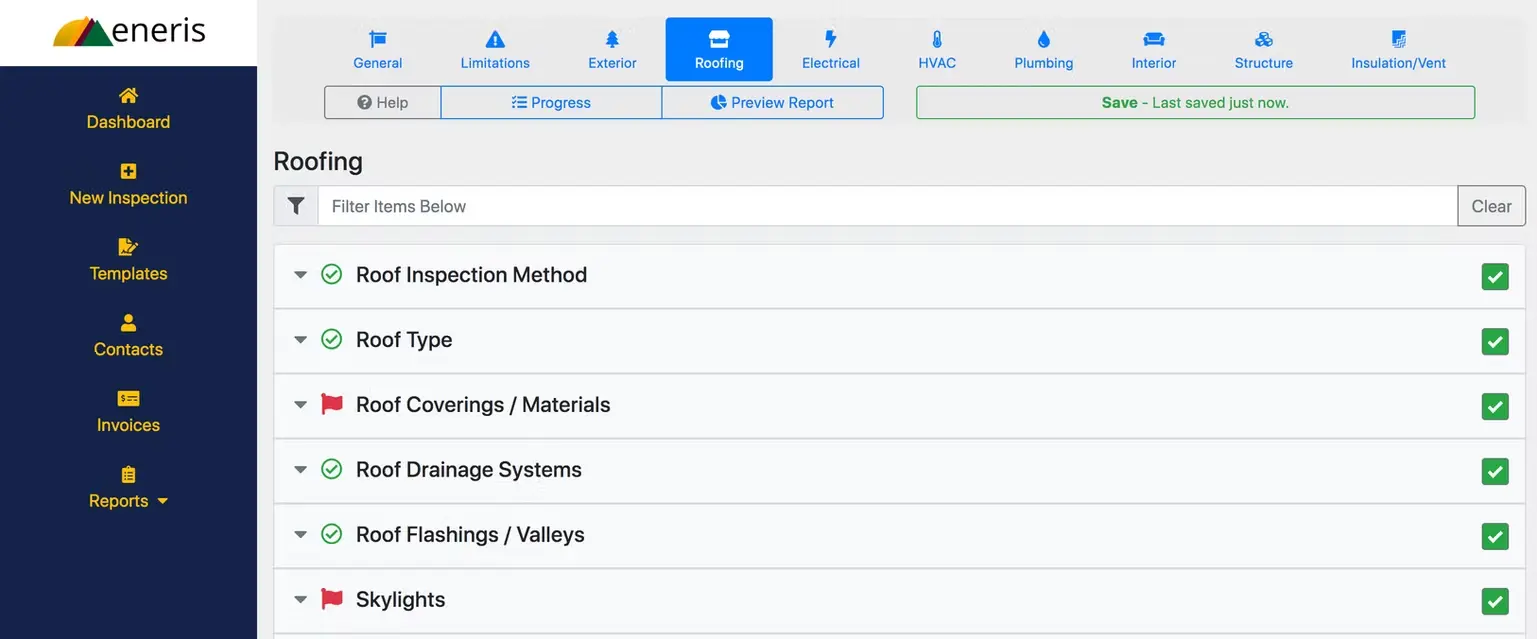
Task: Click the green check circle on Roof Inspection Method
Action: (x=331, y=274)
